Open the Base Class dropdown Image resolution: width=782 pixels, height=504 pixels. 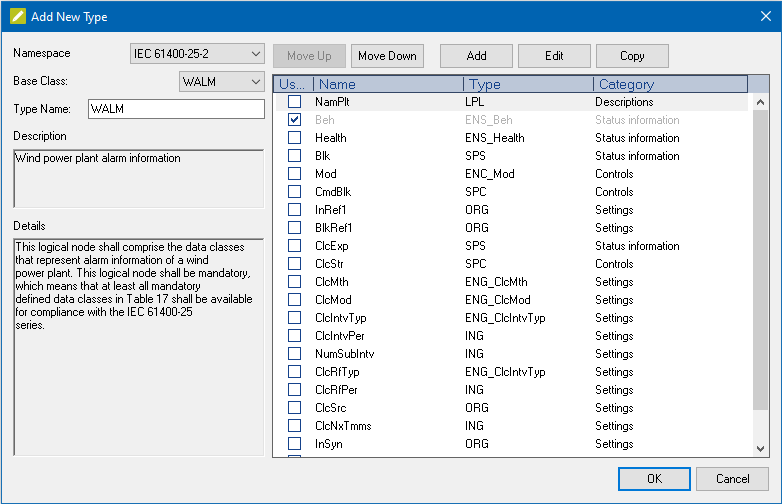[222, 81]
